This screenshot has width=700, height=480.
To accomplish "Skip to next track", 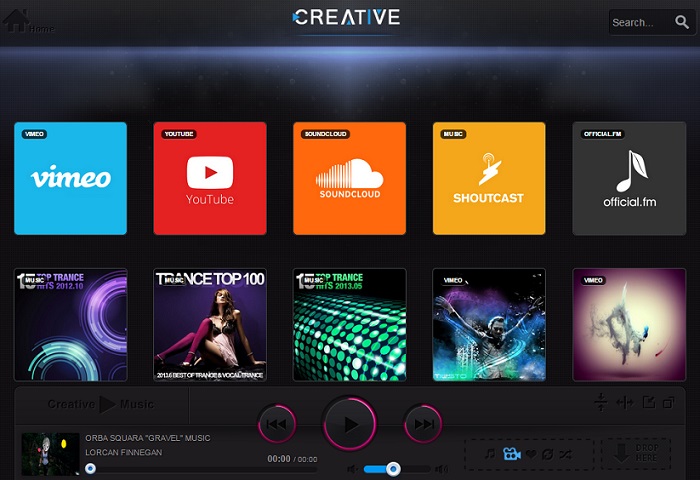I will coord(423,424).
